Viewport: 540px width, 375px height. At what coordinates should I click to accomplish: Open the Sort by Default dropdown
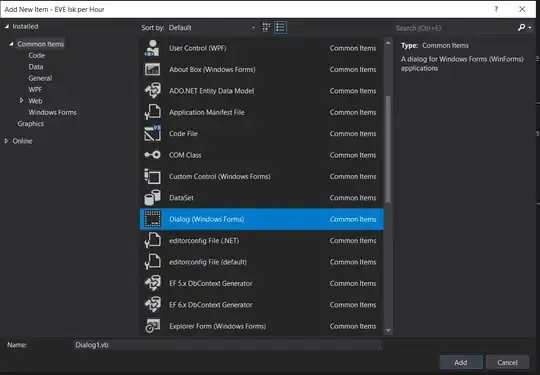211,28
